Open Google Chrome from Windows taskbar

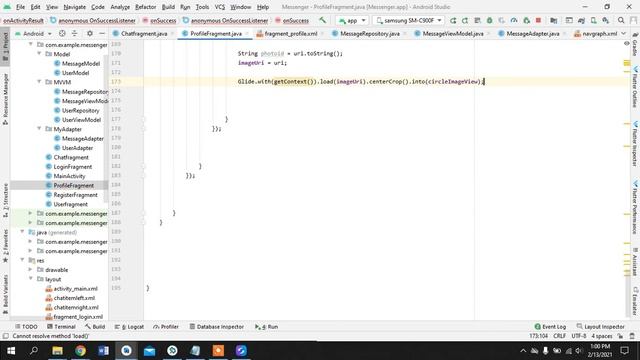[80, 351]
